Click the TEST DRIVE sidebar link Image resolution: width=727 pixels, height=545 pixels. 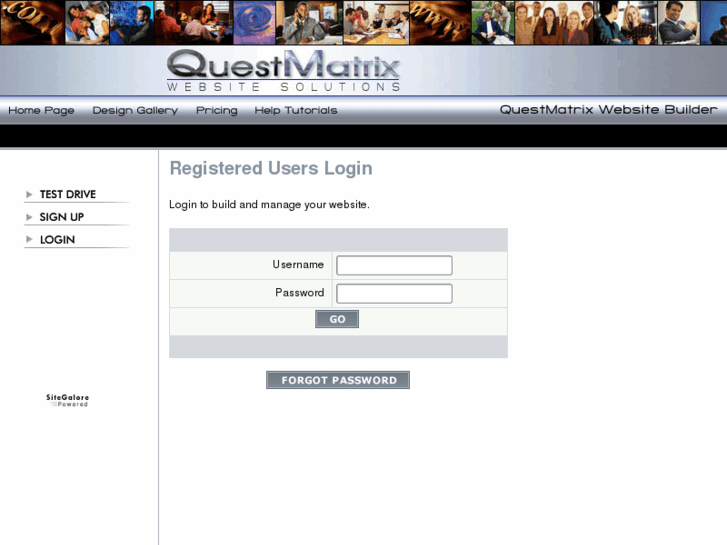pos(68,194)
